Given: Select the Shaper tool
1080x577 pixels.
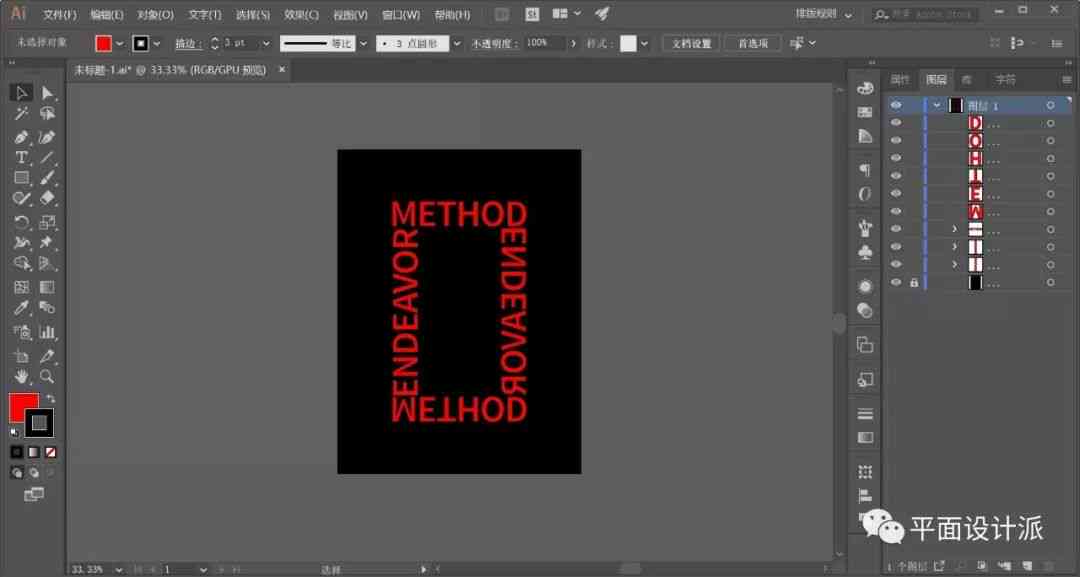Looking at the screenshot, I should click(21, 199).
